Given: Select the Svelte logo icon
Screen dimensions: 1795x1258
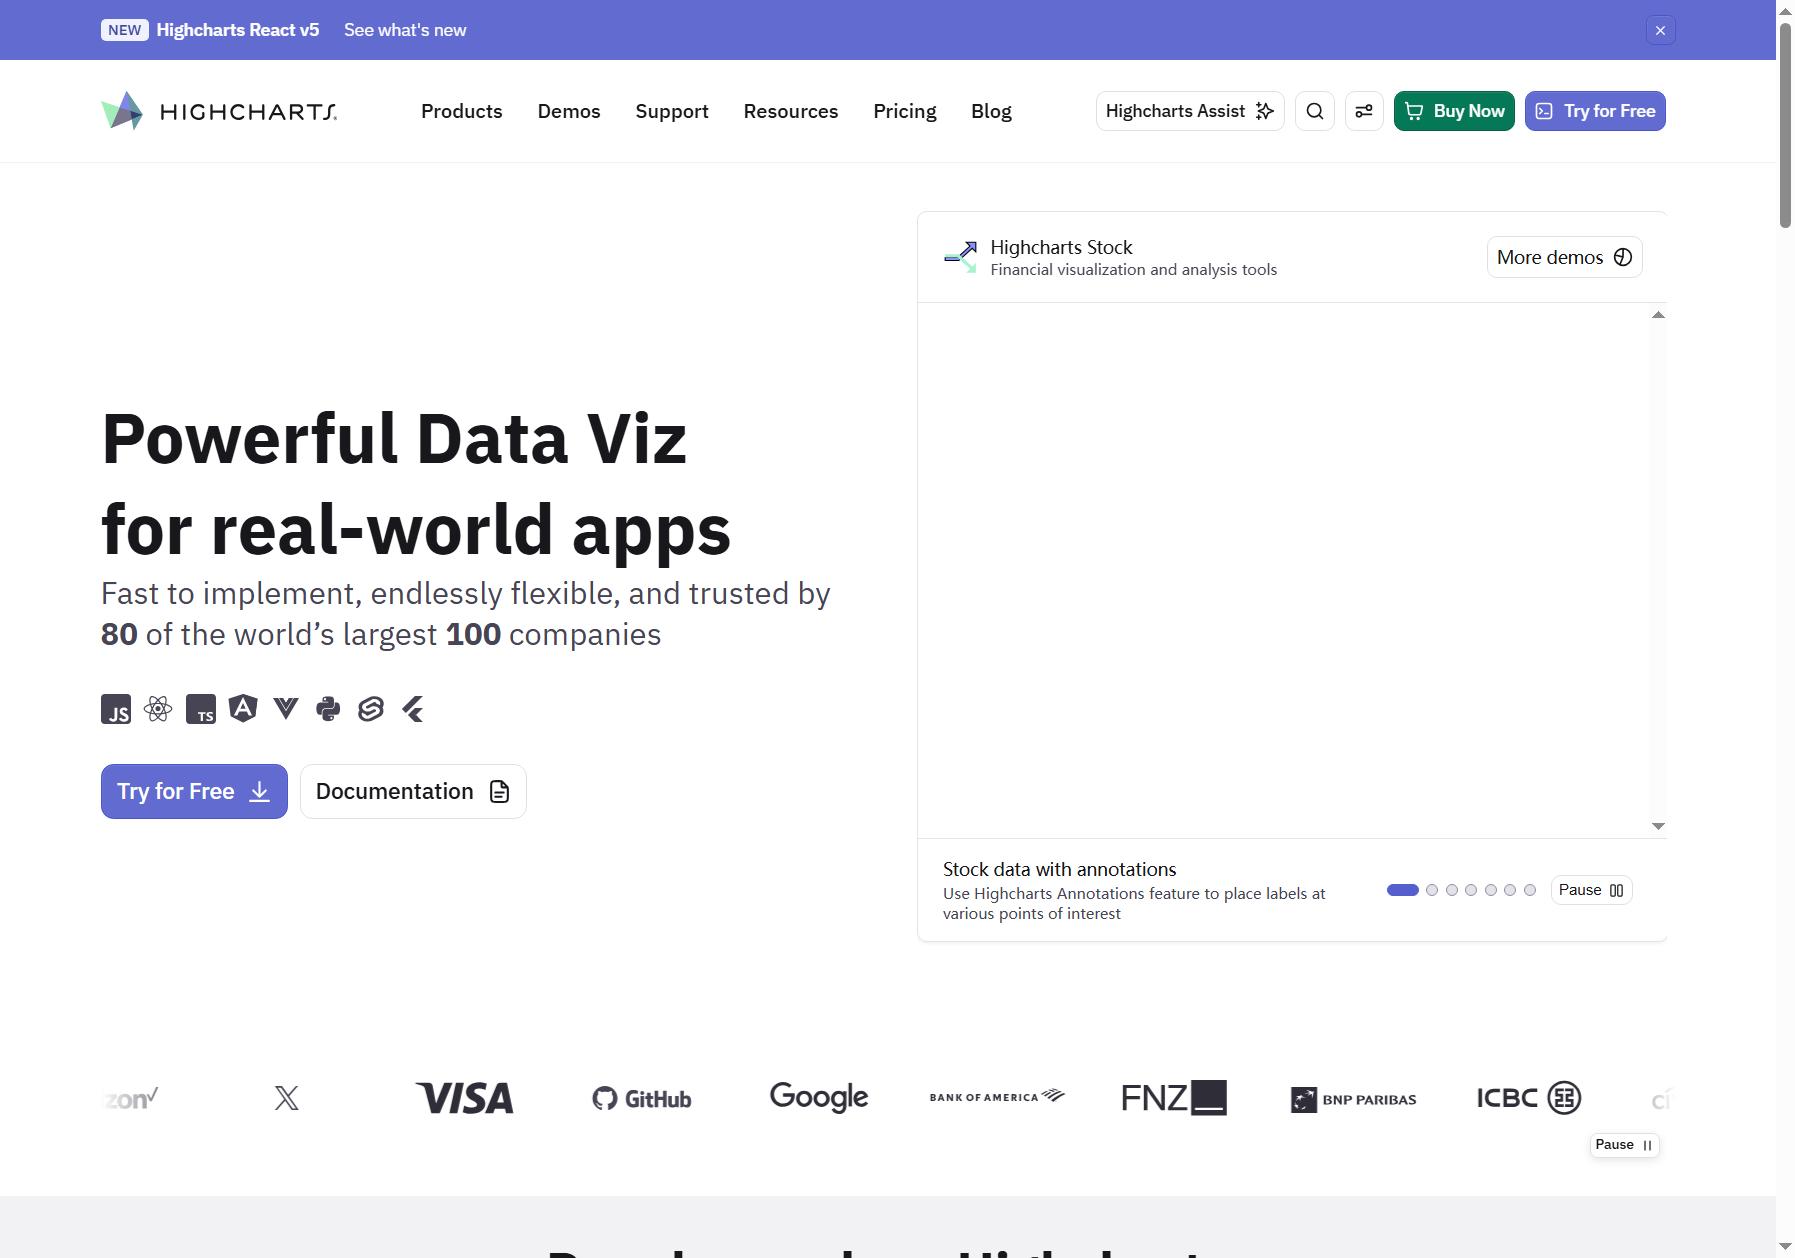Looking at the screenshot, I should click(371, 709).
